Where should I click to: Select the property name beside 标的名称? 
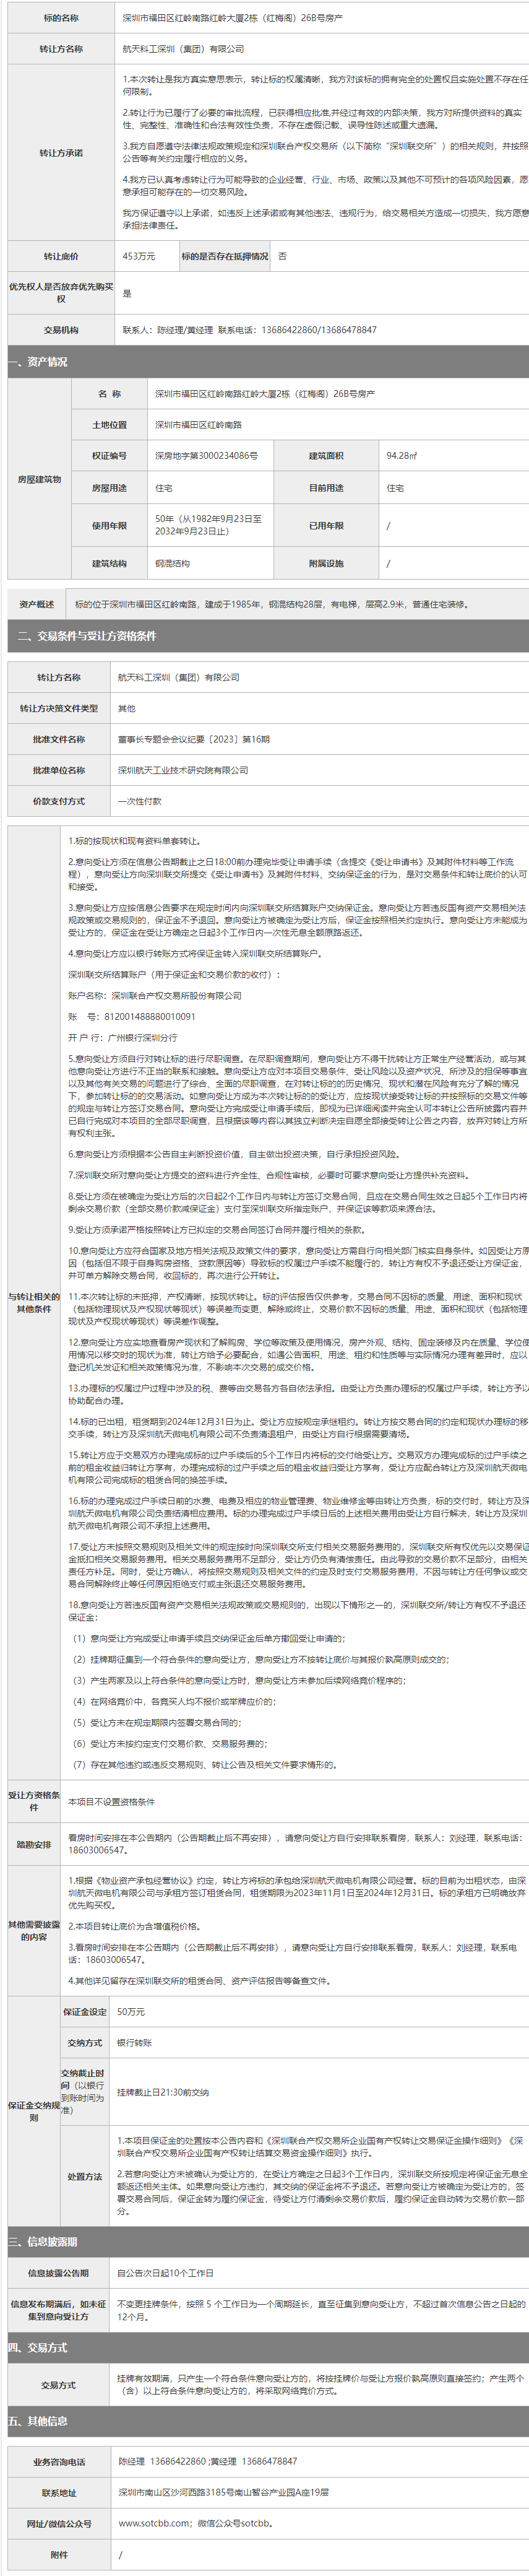(x=232, y=18)
